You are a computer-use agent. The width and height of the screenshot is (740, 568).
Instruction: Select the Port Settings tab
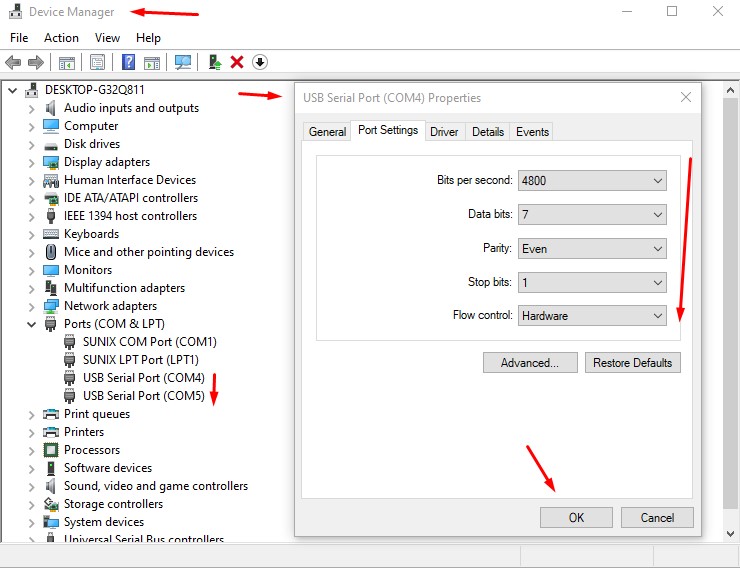388,130
